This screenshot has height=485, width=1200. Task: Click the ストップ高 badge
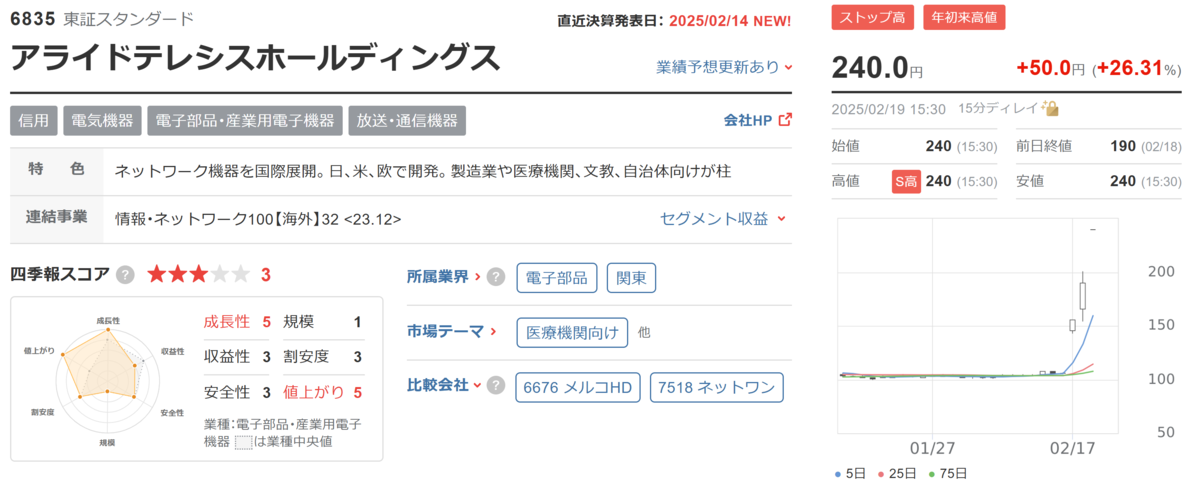[871, 17]
